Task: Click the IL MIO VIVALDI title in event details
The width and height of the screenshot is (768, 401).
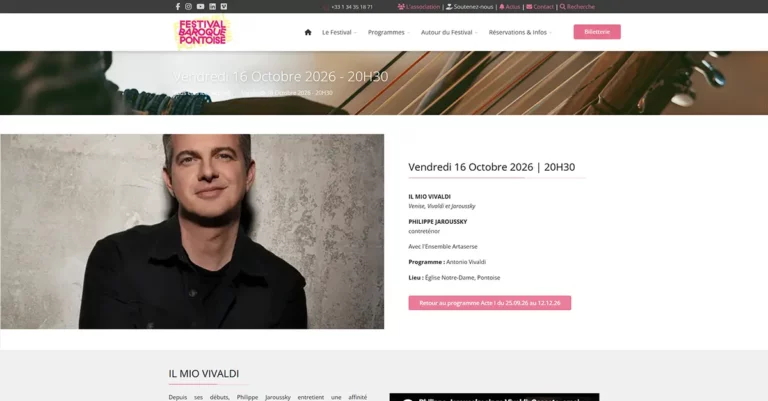Action: [x=430, y=196]
